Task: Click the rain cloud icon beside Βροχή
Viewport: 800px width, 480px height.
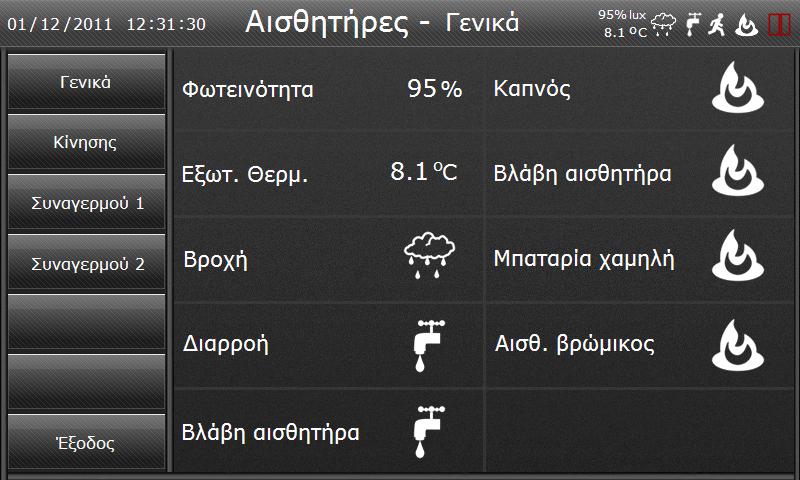Action: point(429,256)
